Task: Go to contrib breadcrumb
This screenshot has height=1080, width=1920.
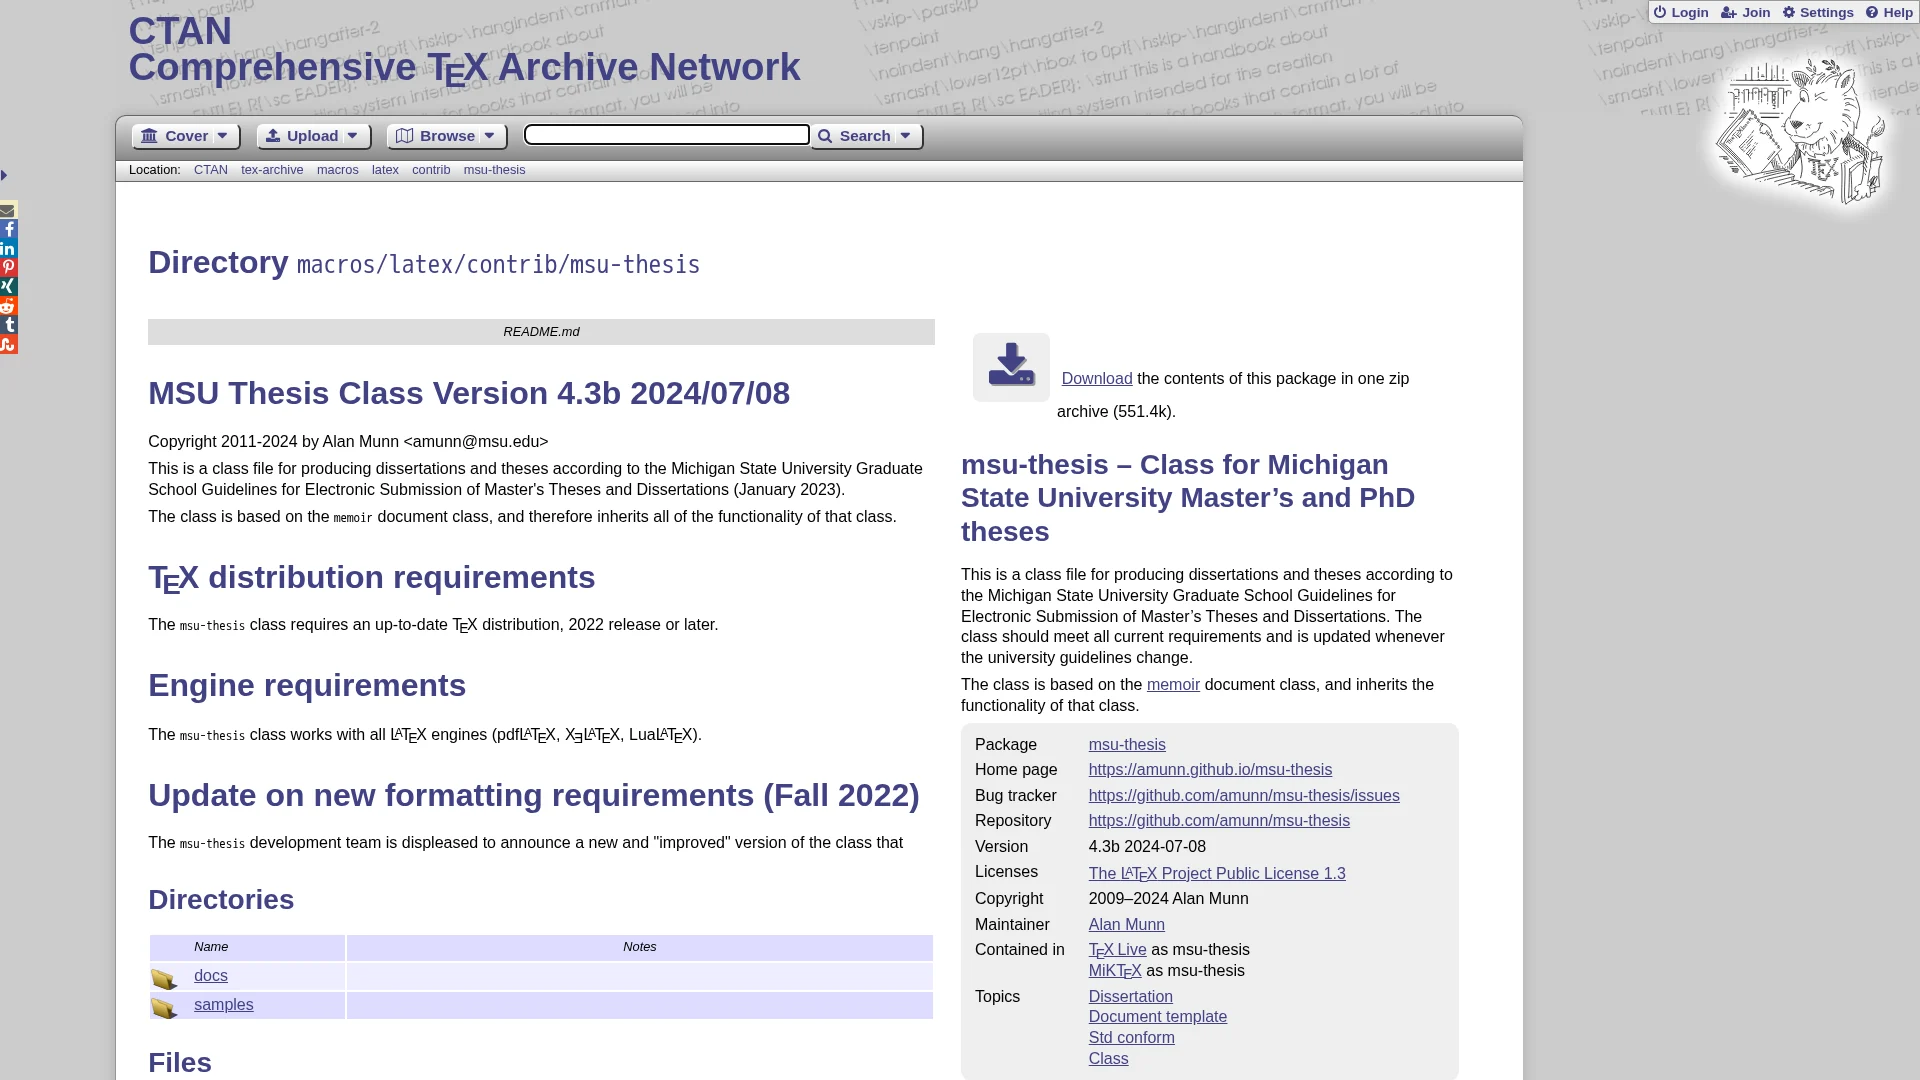Action: click(x=431, y=170)
